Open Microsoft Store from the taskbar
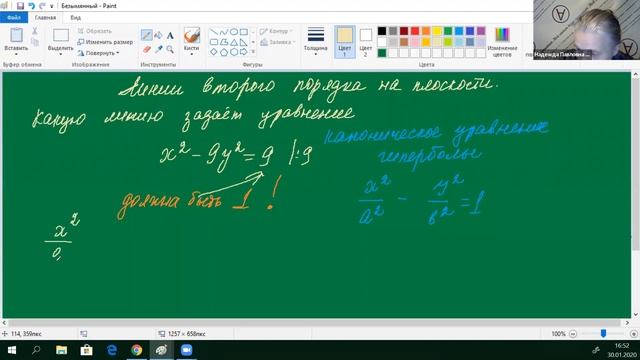 tap(87, 350)
